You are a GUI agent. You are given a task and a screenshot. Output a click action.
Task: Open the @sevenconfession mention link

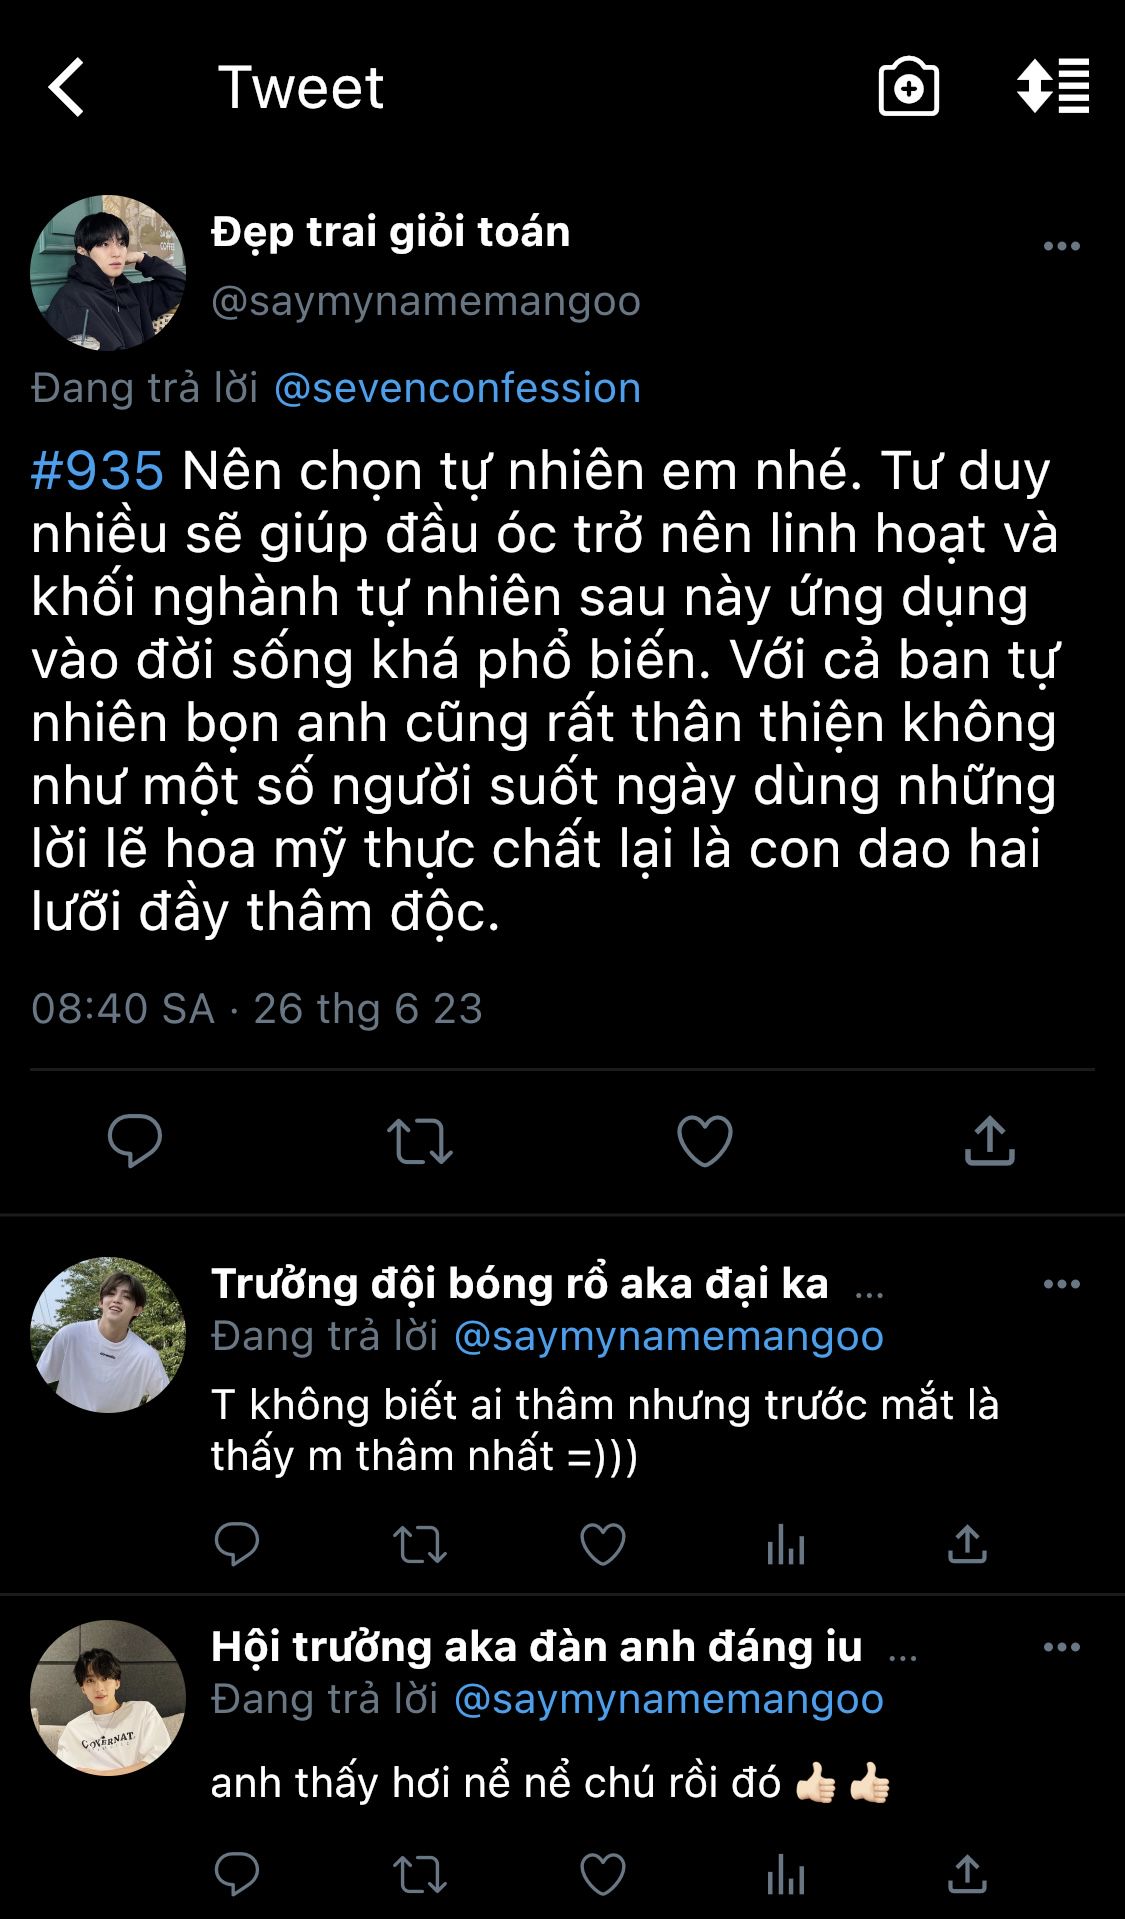point(457,388)
